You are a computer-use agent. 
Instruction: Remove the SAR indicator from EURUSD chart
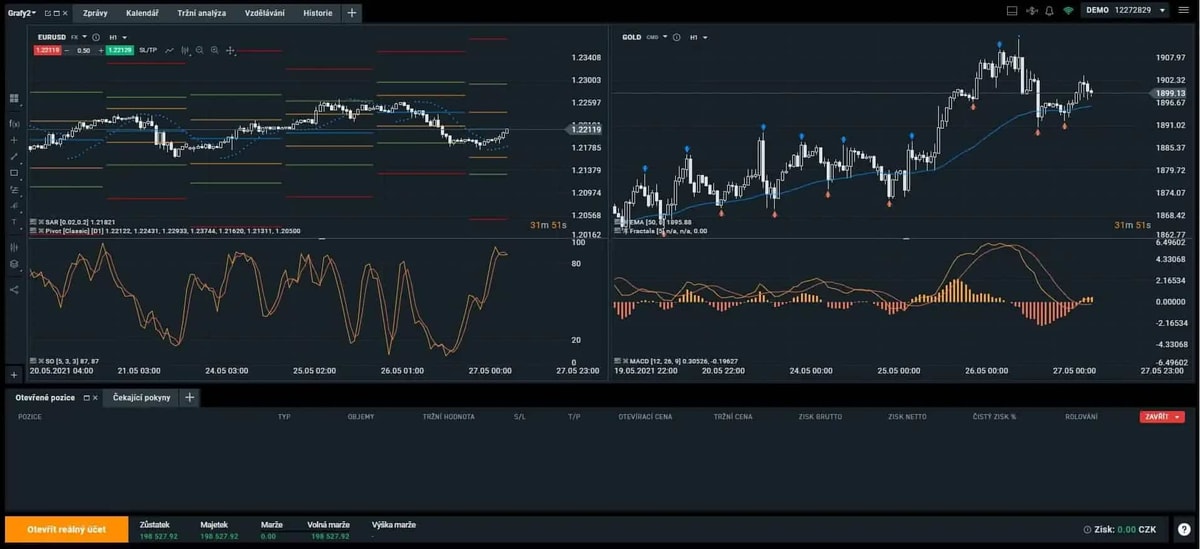tap(39, 222)
